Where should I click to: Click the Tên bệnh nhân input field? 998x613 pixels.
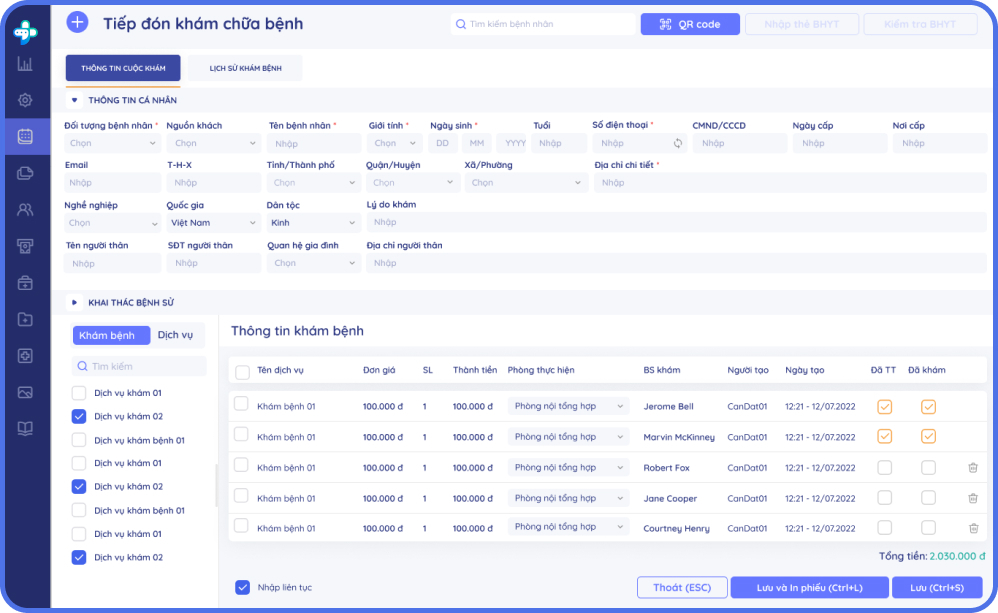click(314, 143)
